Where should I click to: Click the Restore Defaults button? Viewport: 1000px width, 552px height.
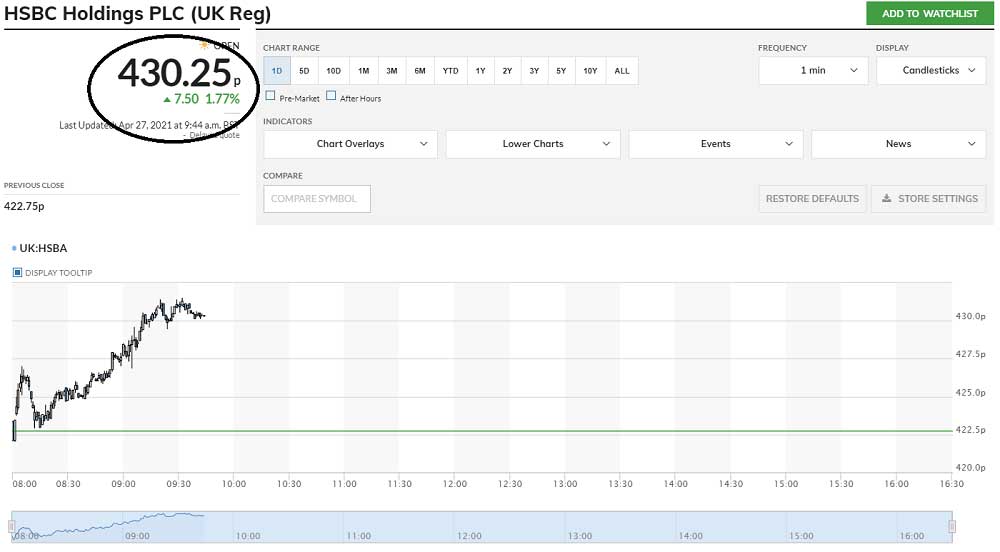pyautogui.click(x=812, y=199)
